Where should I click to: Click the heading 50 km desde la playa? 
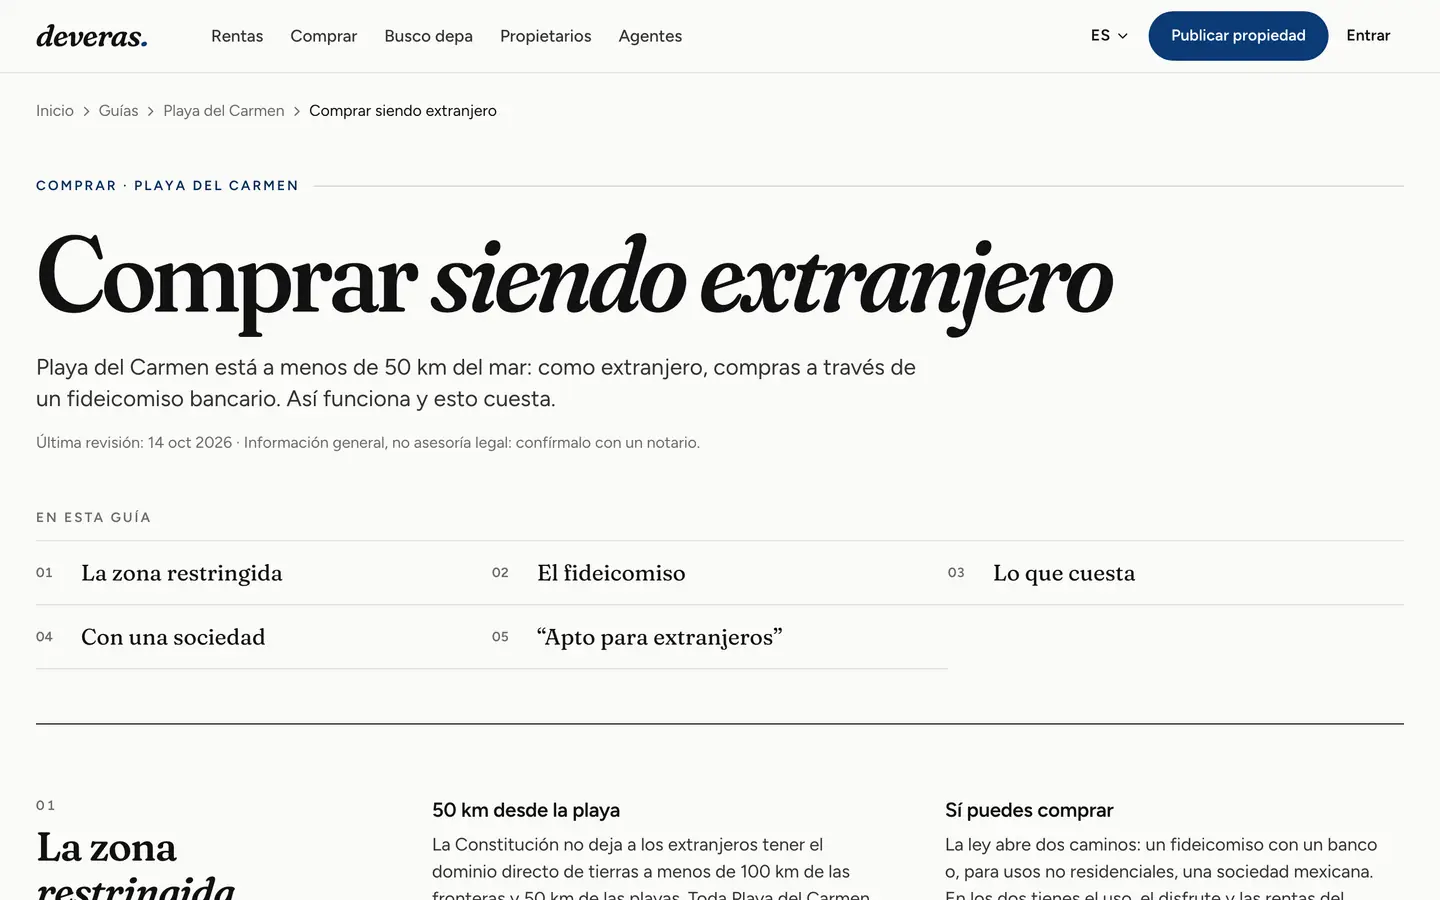coord(526,810)
